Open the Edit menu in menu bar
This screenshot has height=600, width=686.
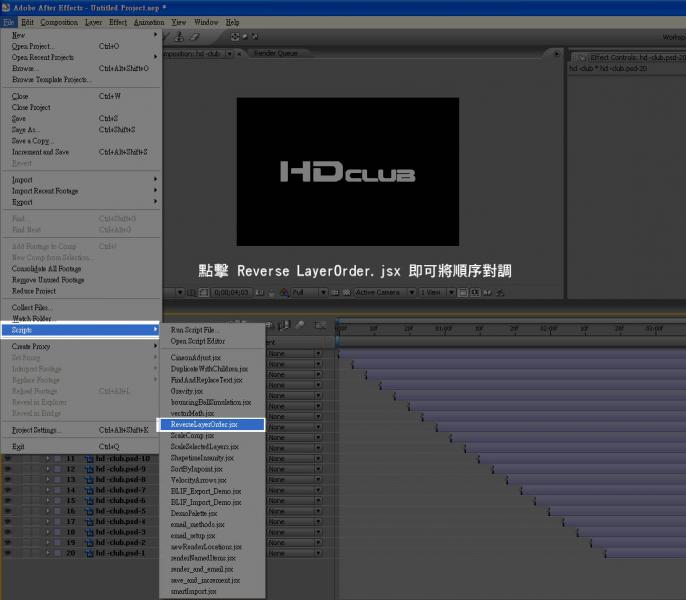pos(27,21)
